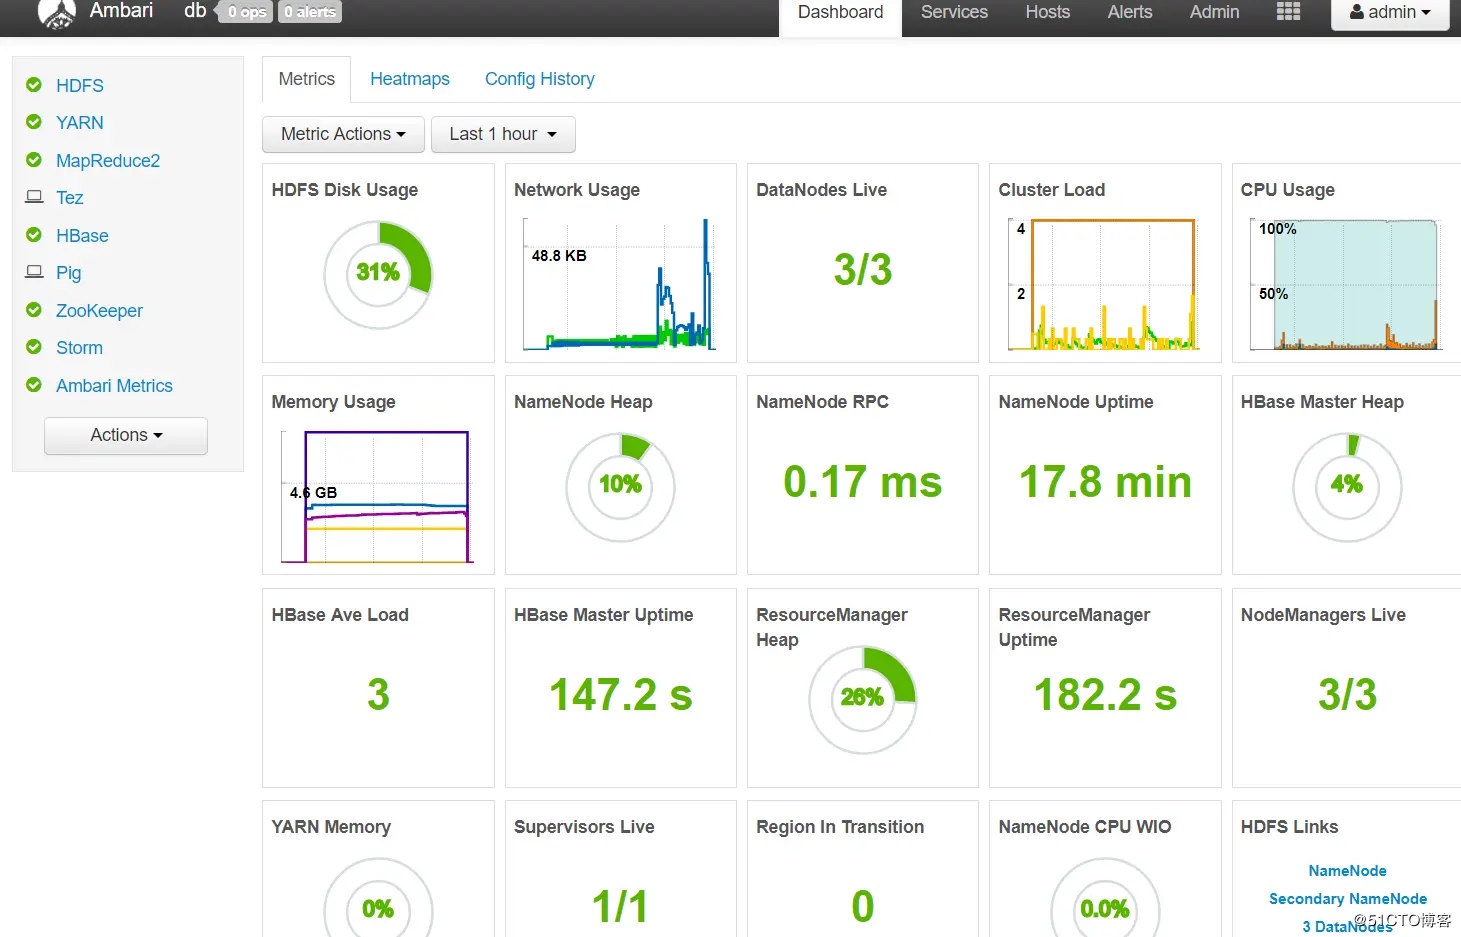The height and width of the screenshot is (937, 1461).
Task: Switch to the Heatmaps tab
Action: pos(410,79)
